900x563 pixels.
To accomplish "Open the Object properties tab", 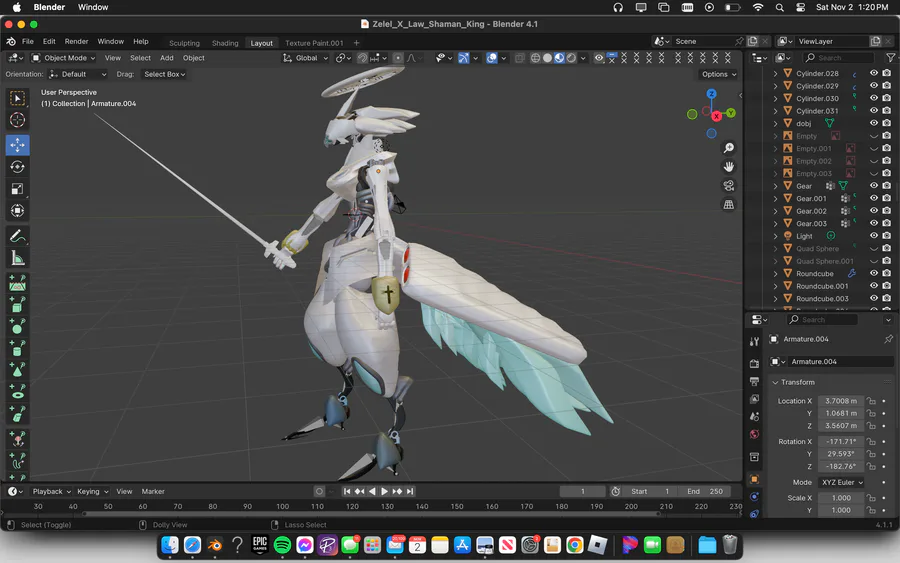I will [754, 479].
